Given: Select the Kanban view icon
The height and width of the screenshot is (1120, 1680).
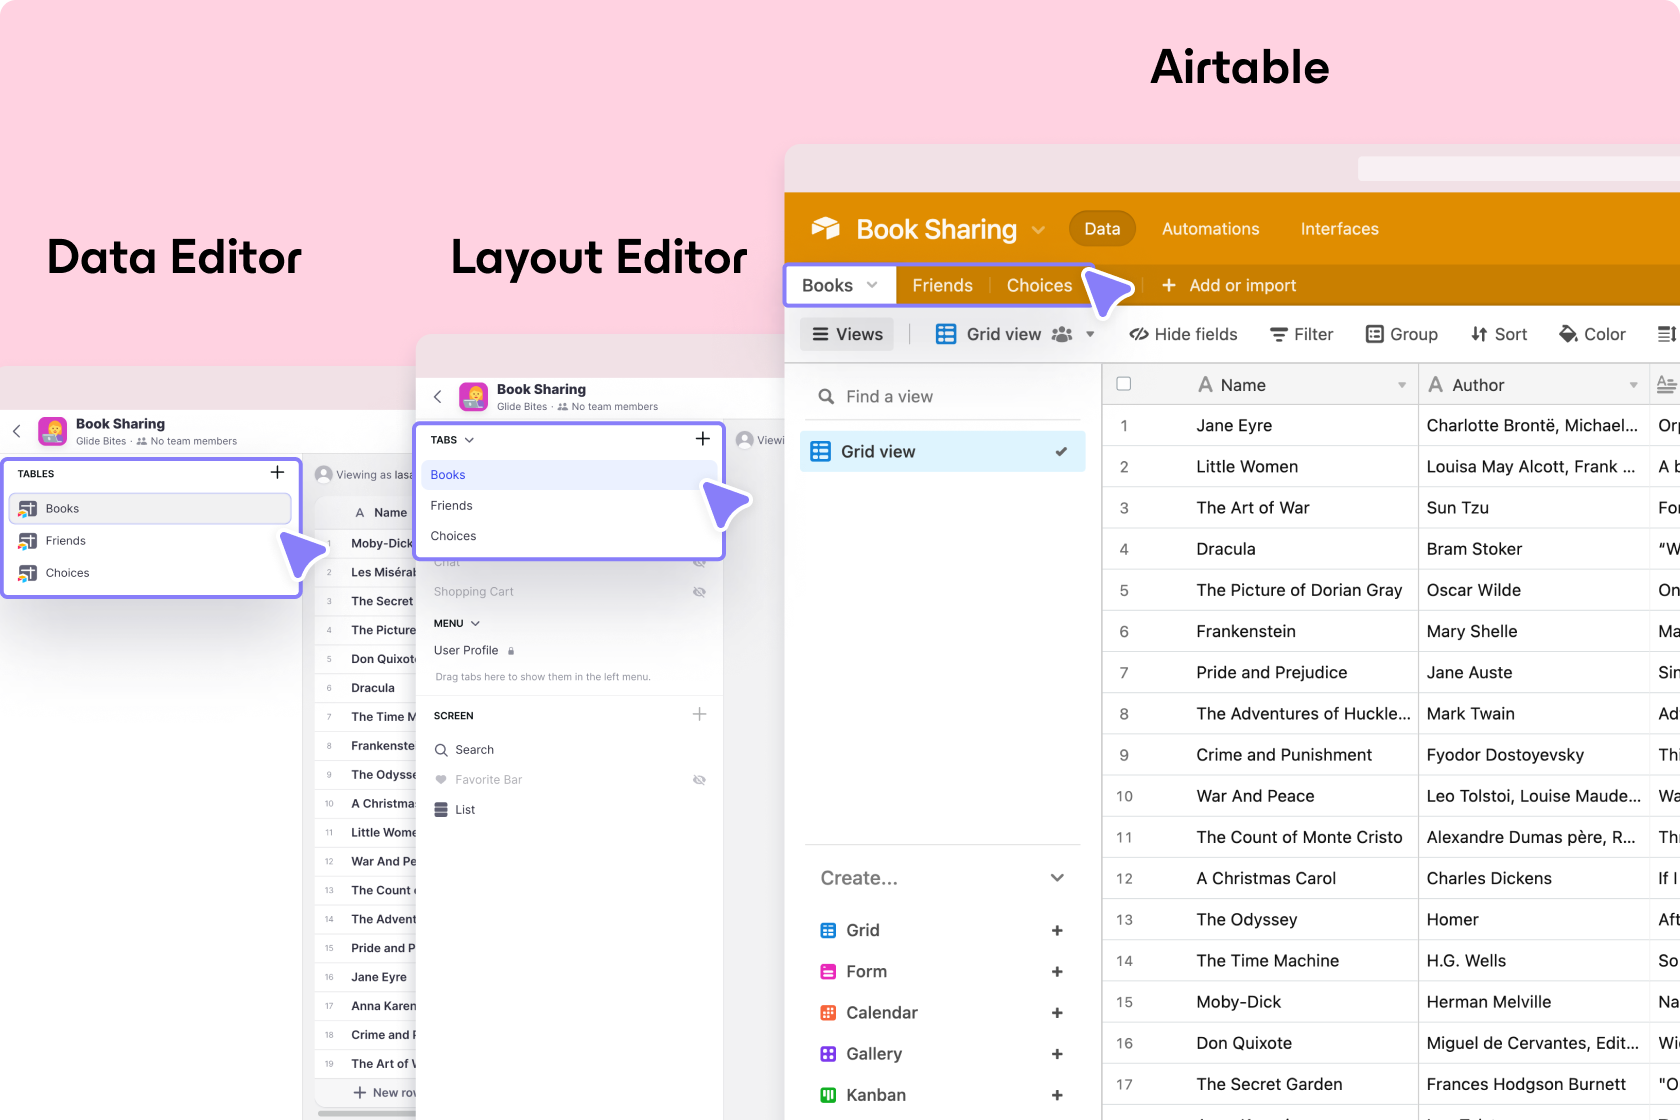Looking at the screenshot, I should click(827, 1095).
